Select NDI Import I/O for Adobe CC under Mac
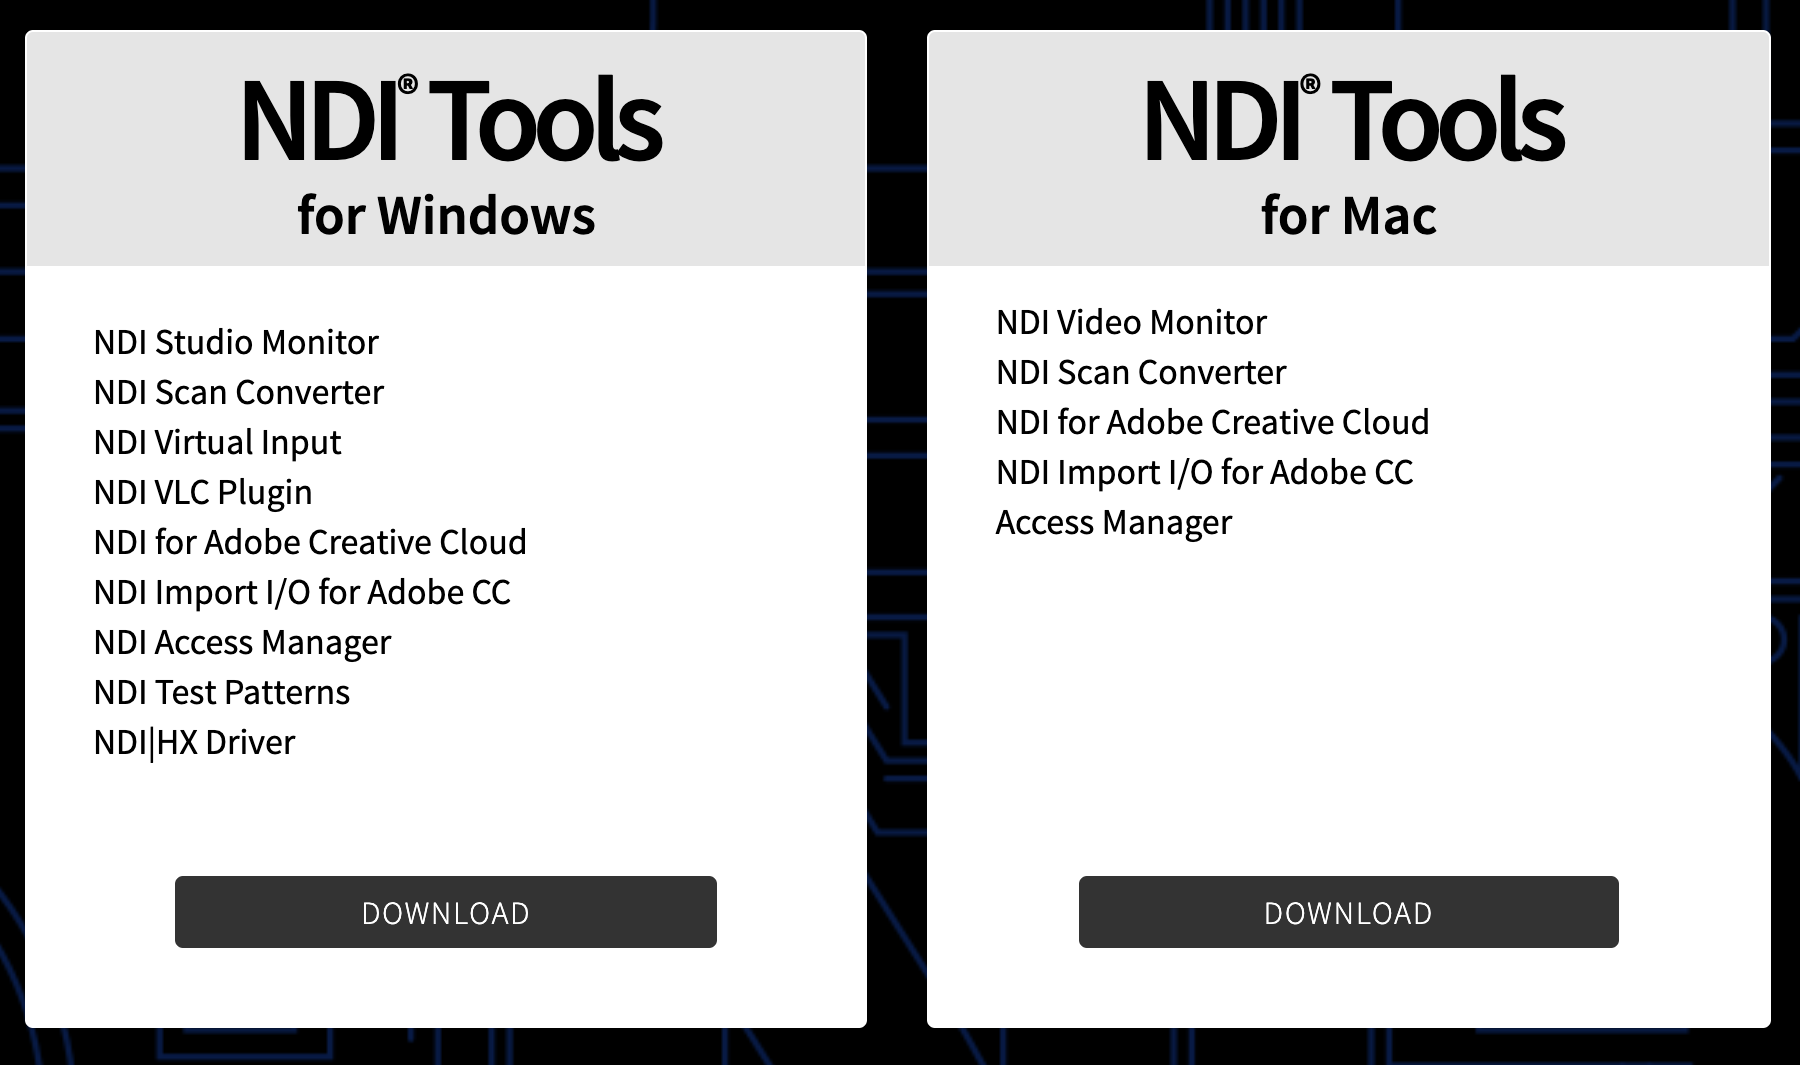The width and height of the screenshot is (1800, 1065). coord(1205,472)
